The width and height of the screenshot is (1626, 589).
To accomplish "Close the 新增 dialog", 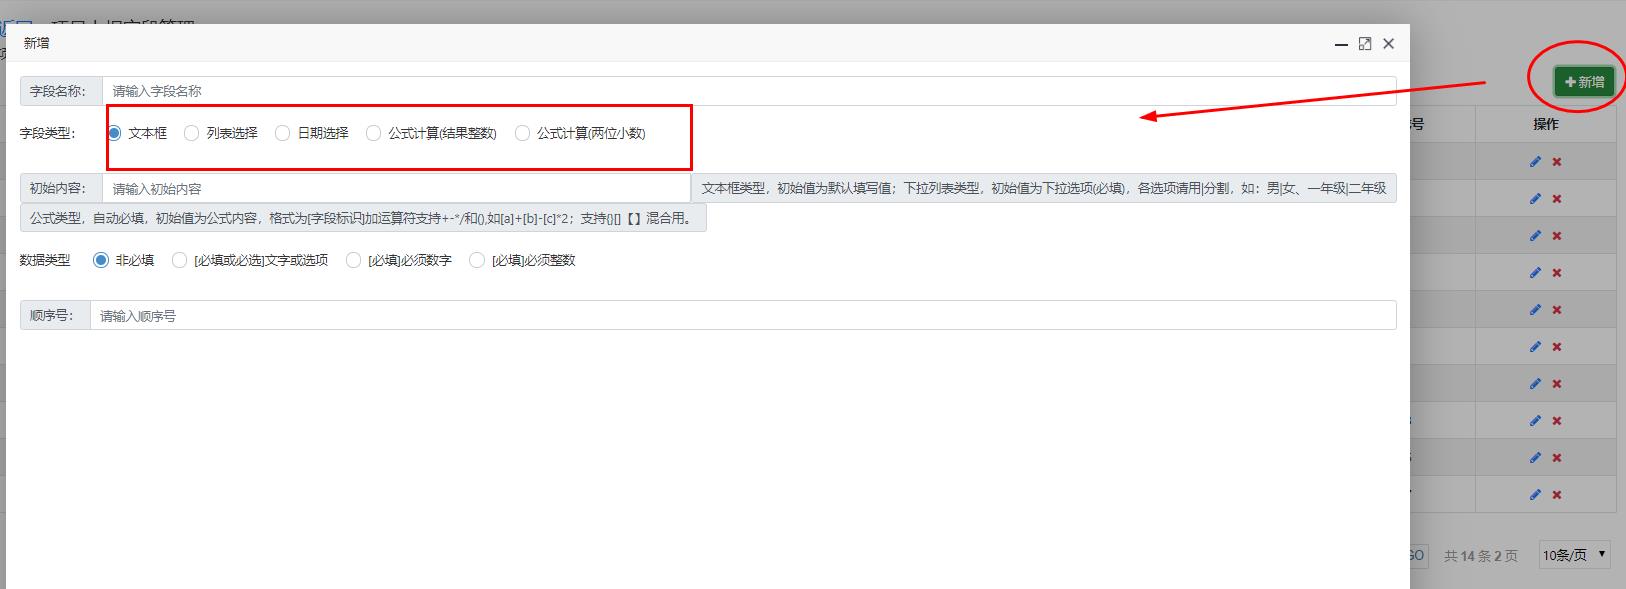I will [1388, 44].
